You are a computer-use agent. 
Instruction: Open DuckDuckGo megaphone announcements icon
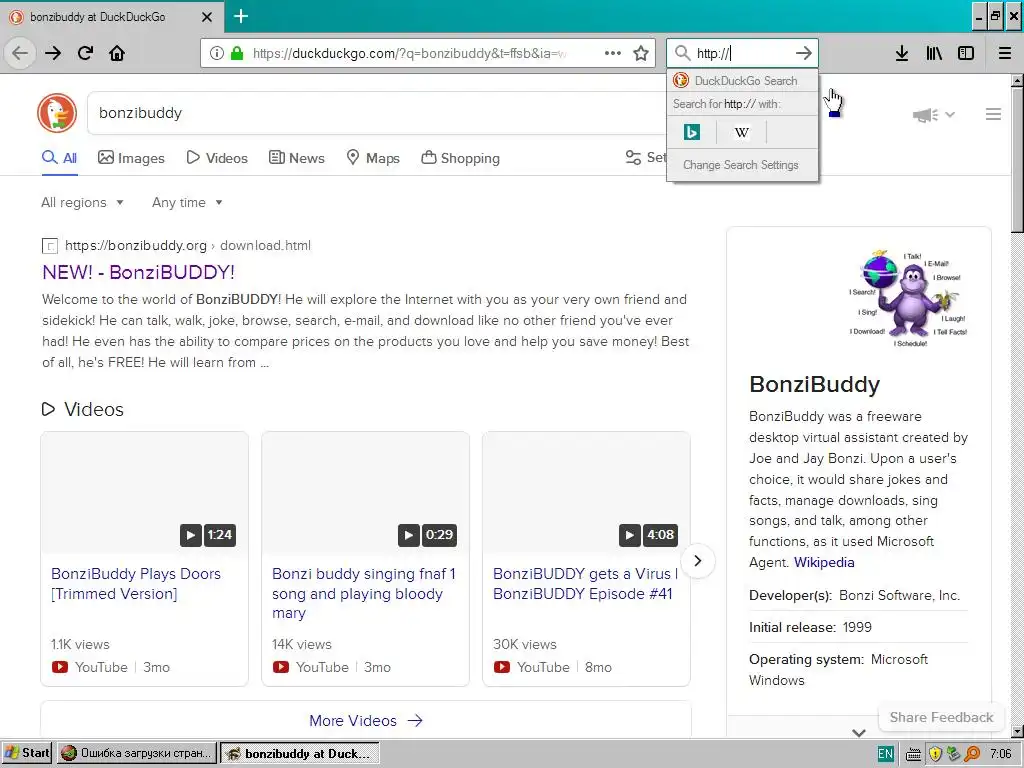pos(925,115)
